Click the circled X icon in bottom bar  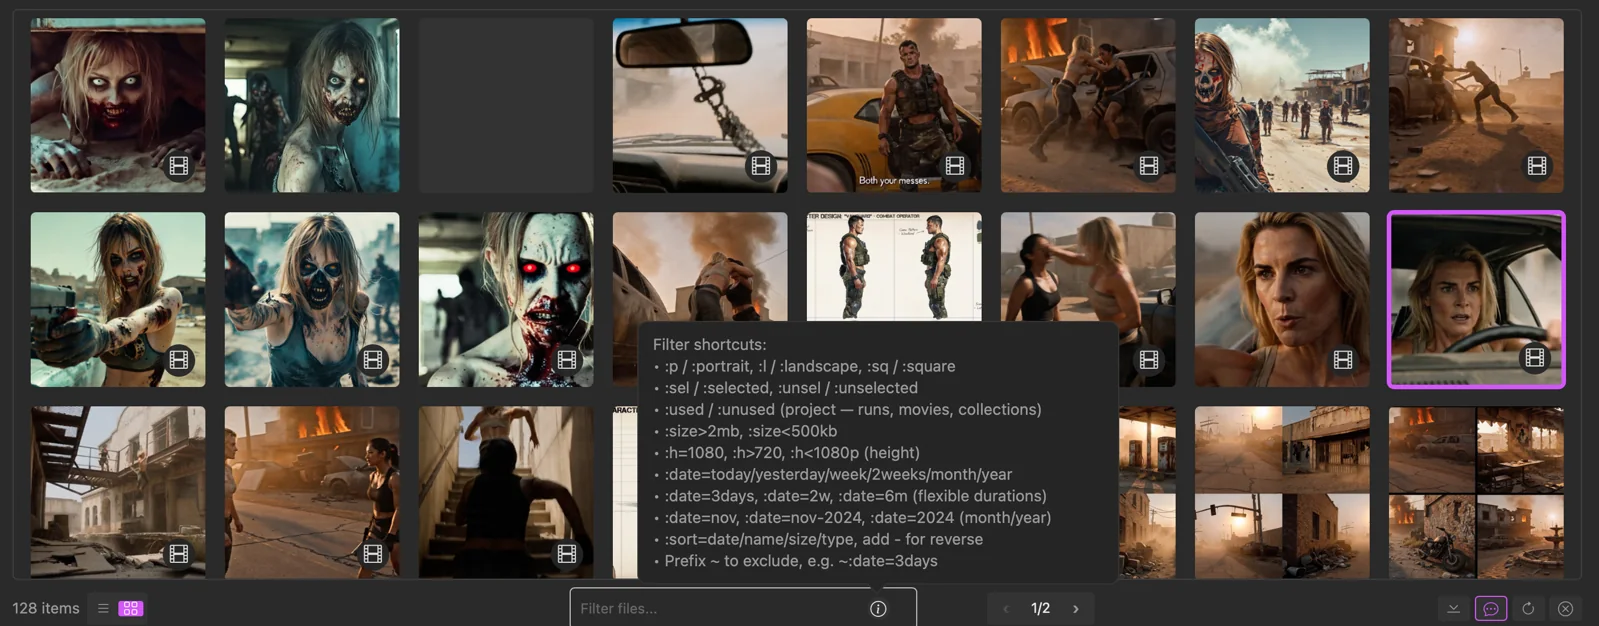point(1566,608)
